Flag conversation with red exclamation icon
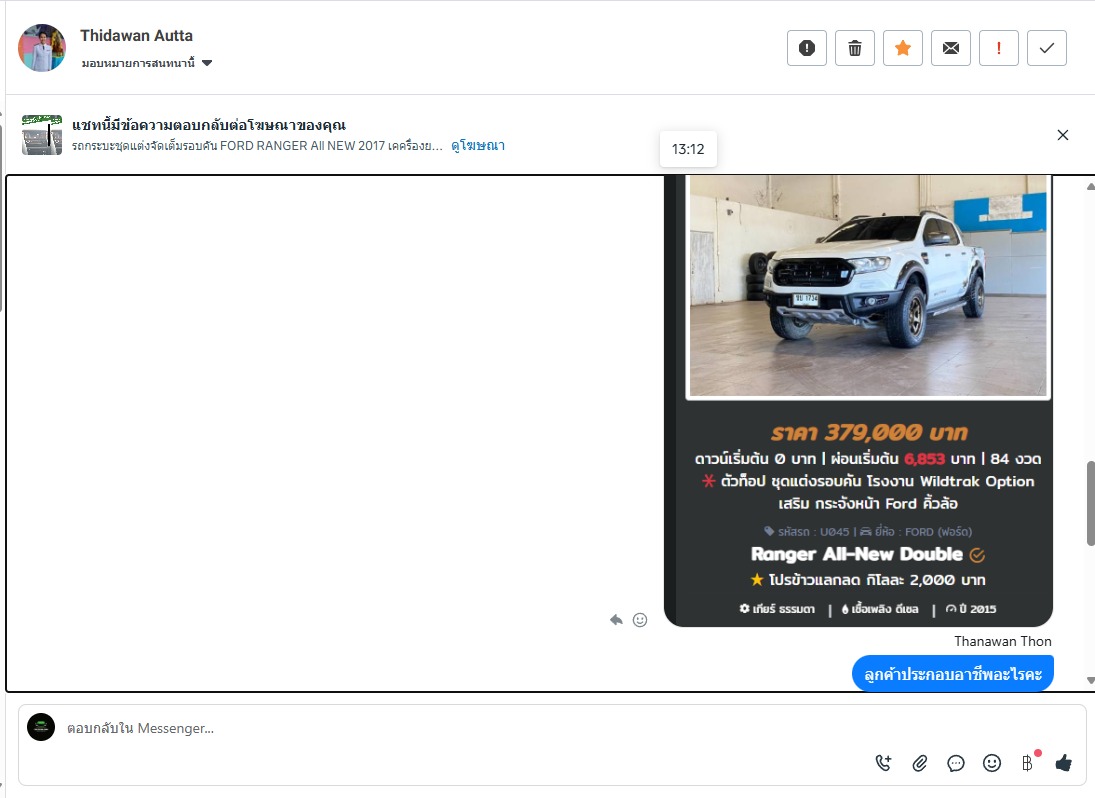The height and width of the screenshot is (798, 1095). (x=999, y=48)
